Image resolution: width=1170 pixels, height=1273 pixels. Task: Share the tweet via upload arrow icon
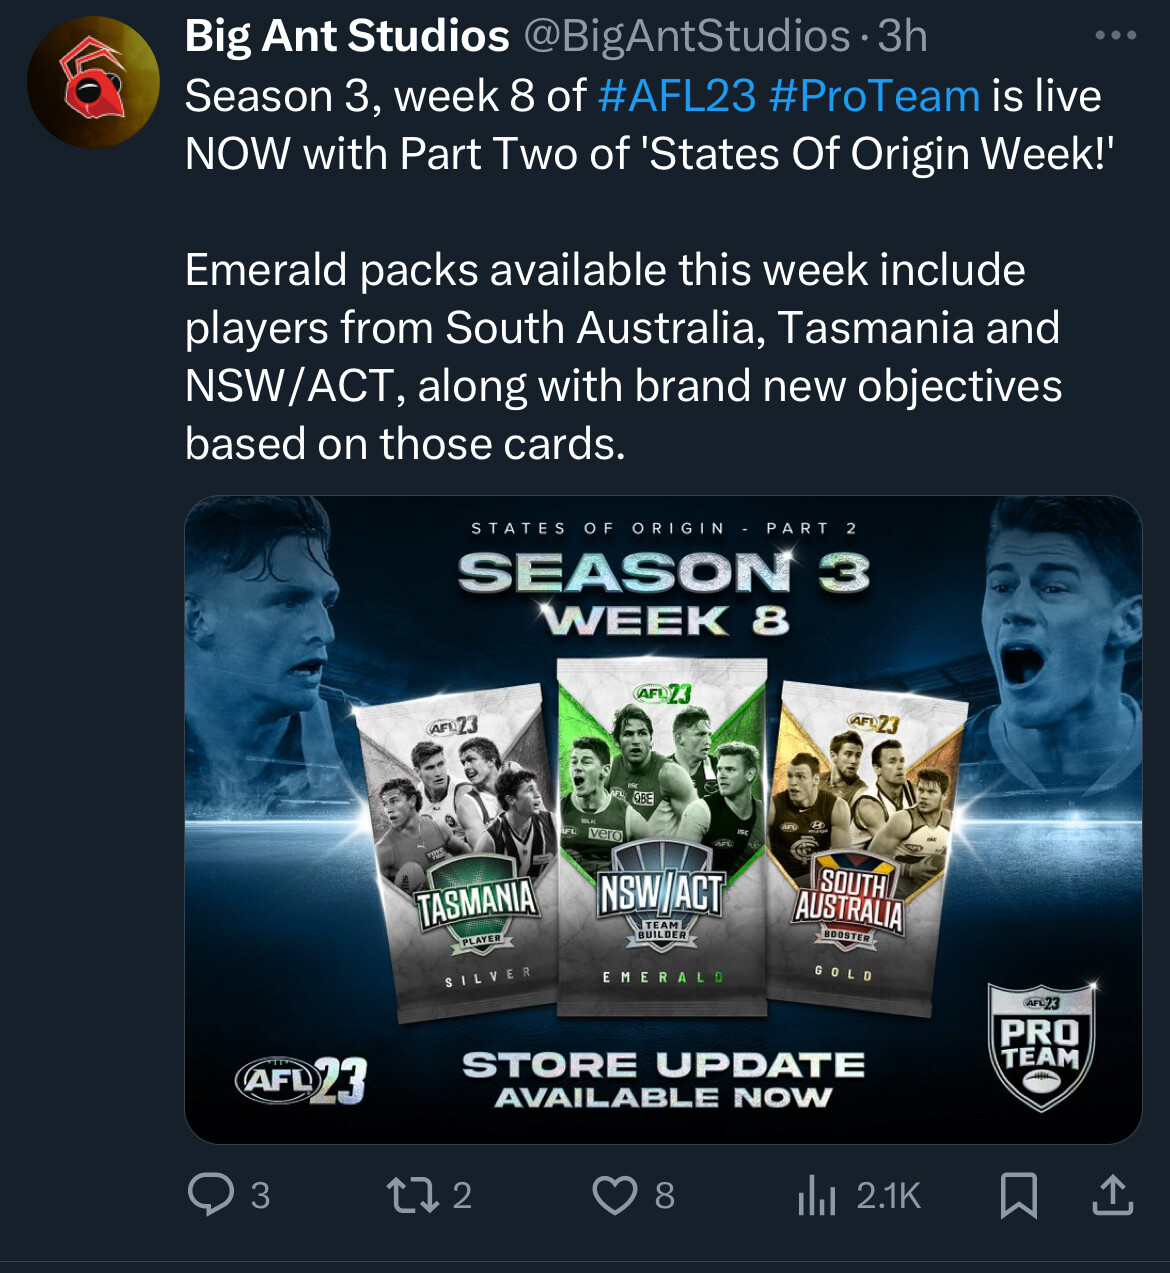tap(1112, 1194)
